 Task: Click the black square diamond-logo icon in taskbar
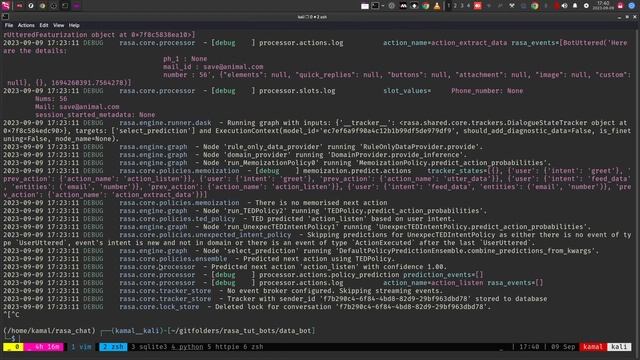[x=414, y=6]
